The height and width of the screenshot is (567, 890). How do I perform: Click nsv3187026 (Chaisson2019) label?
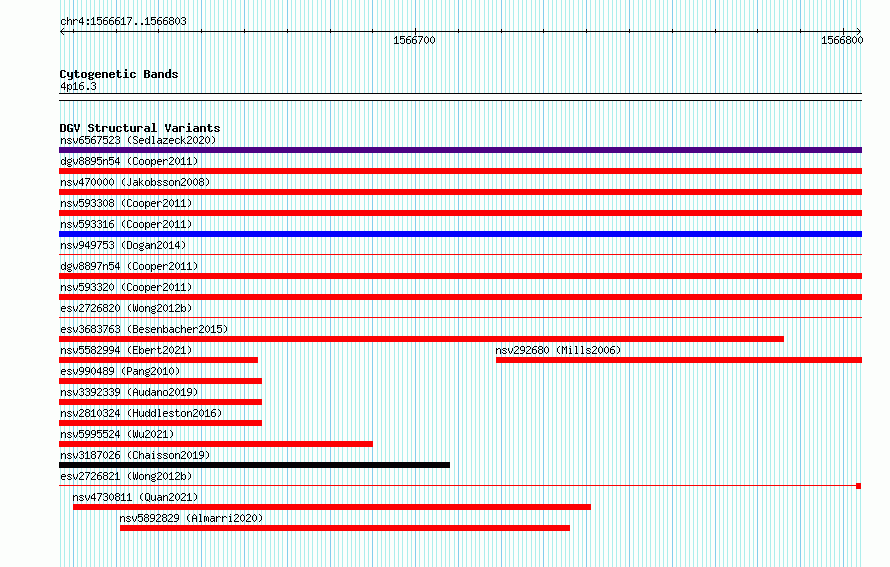click(135, 455)
